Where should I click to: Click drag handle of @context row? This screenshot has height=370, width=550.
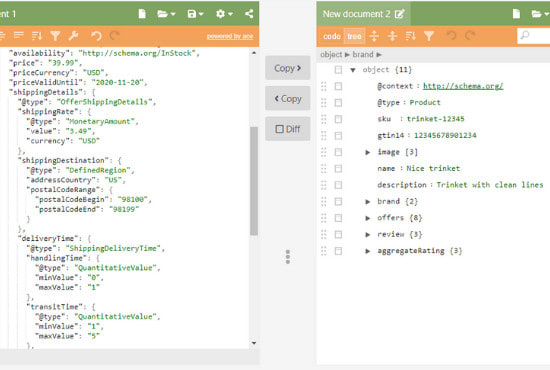(x=323, y=86)
